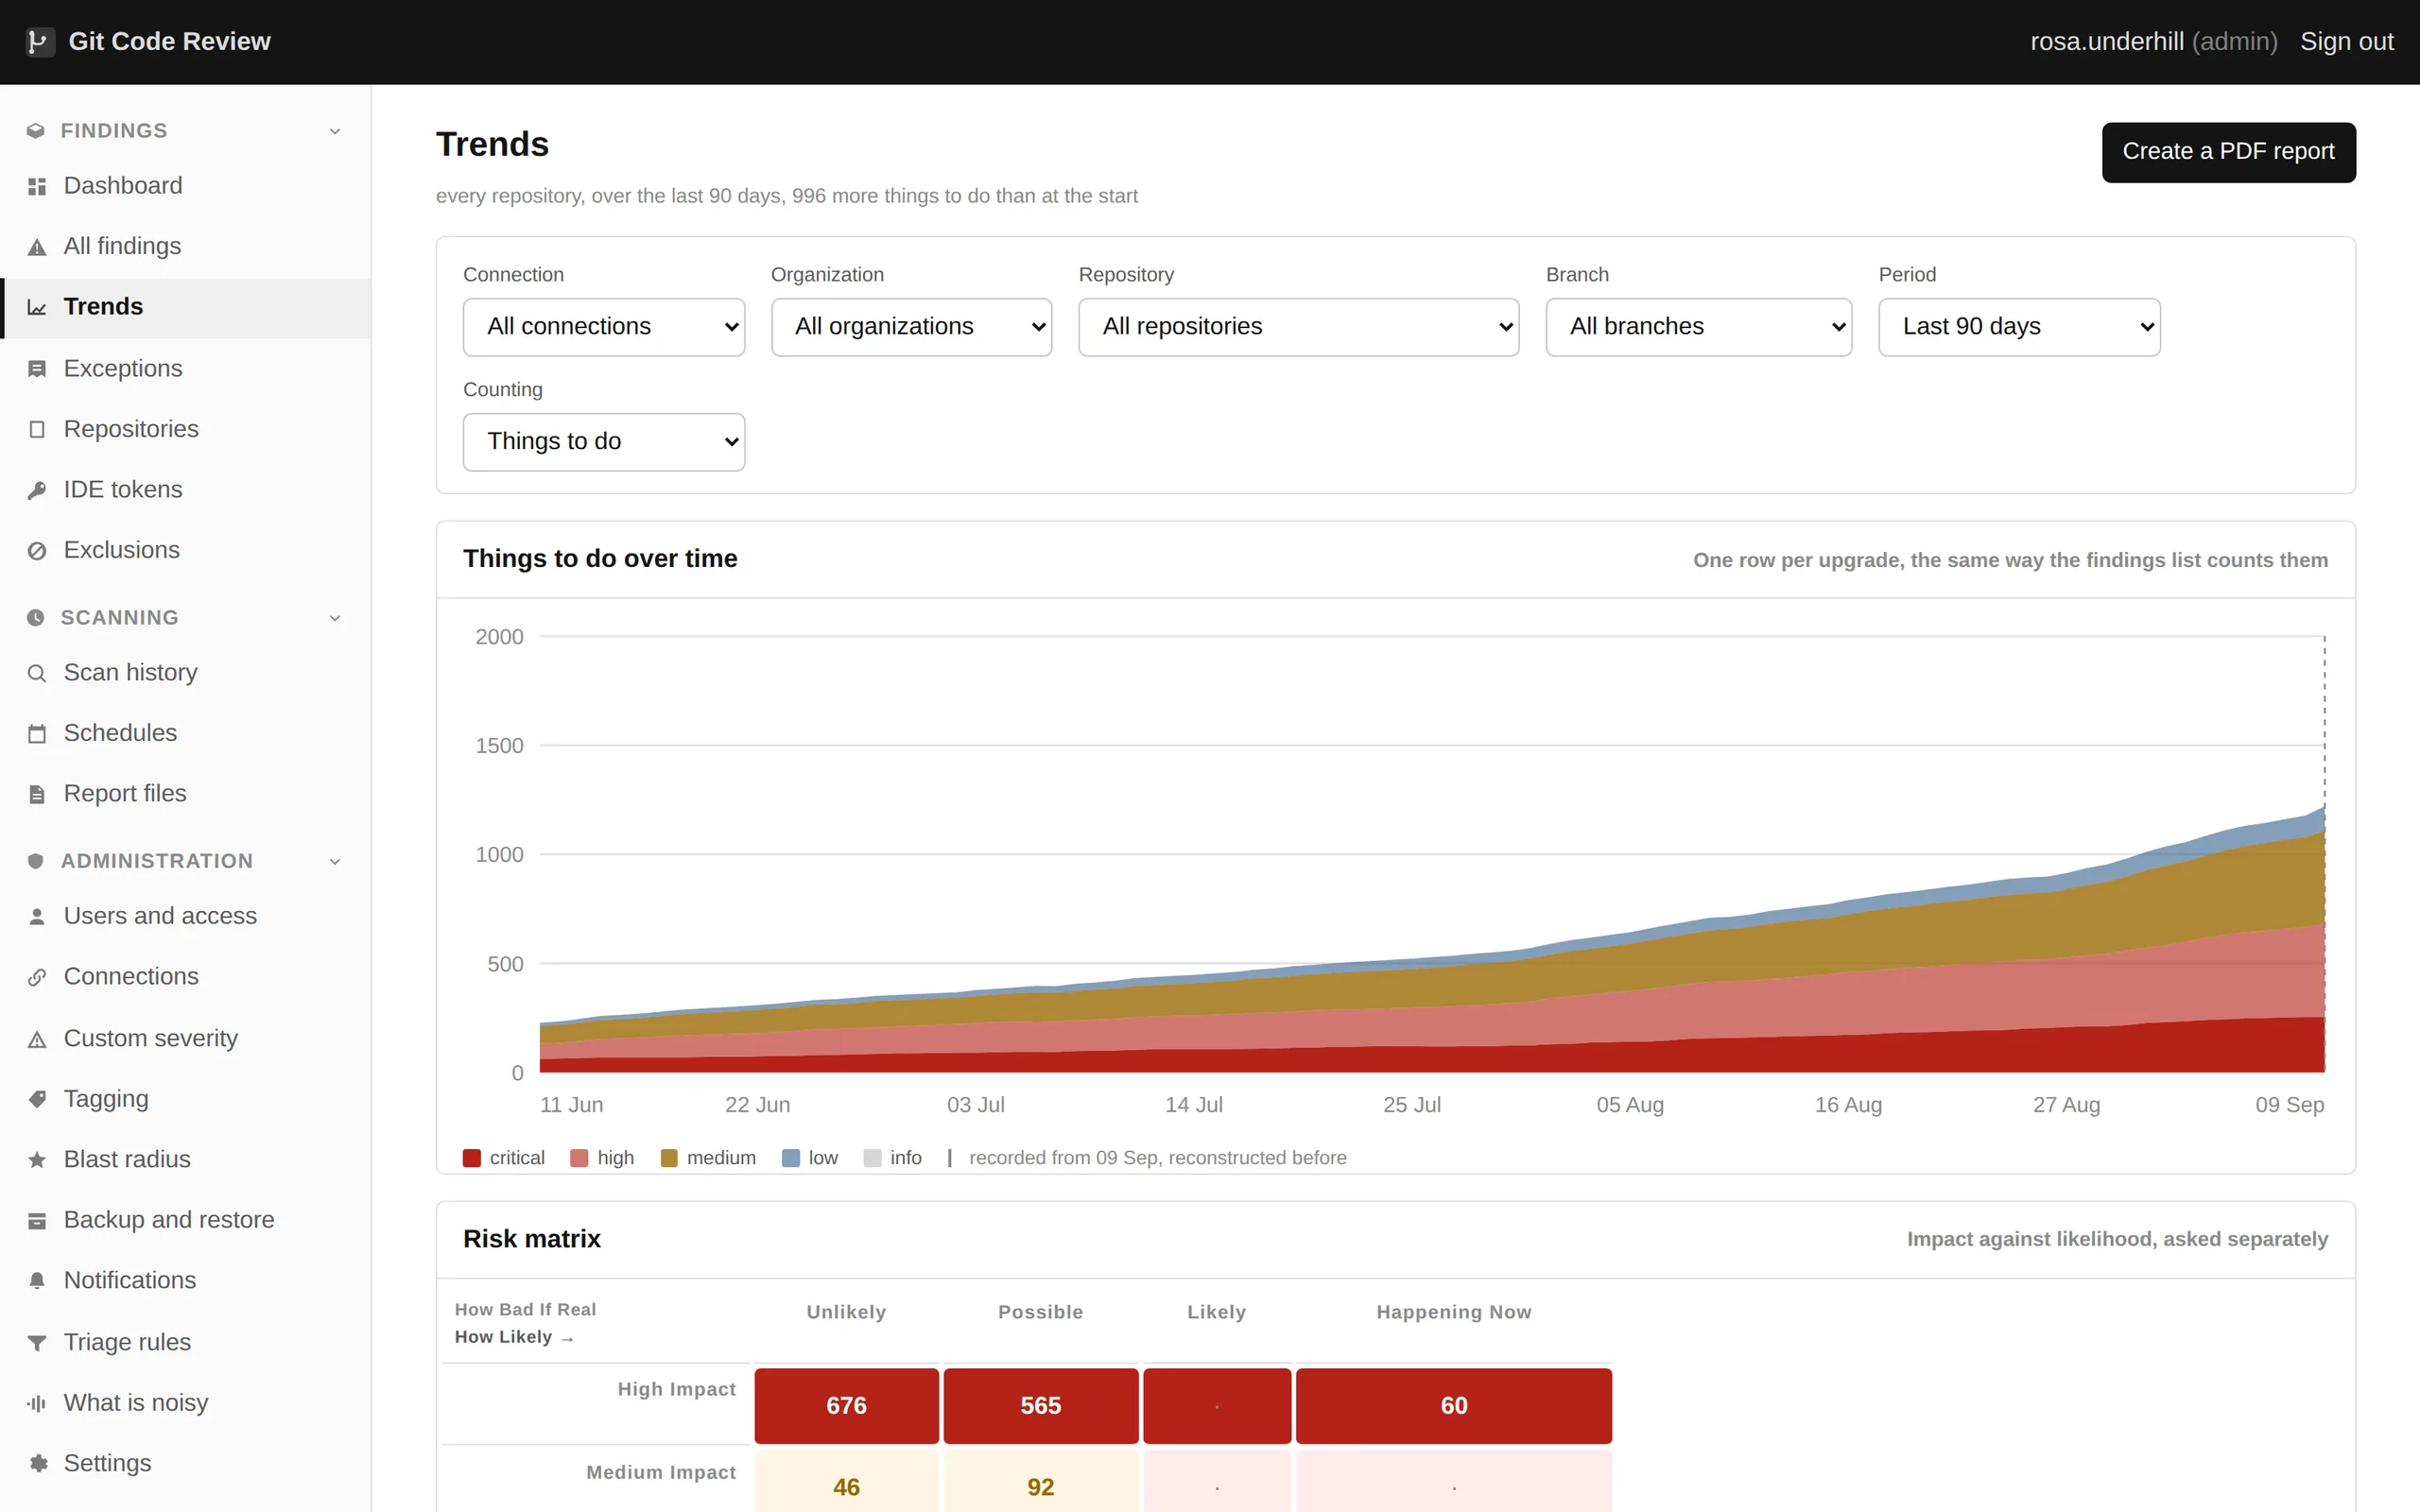Click the Git Code Review logo icon
The image size is (2420, 1512).
tap(39, 42)
